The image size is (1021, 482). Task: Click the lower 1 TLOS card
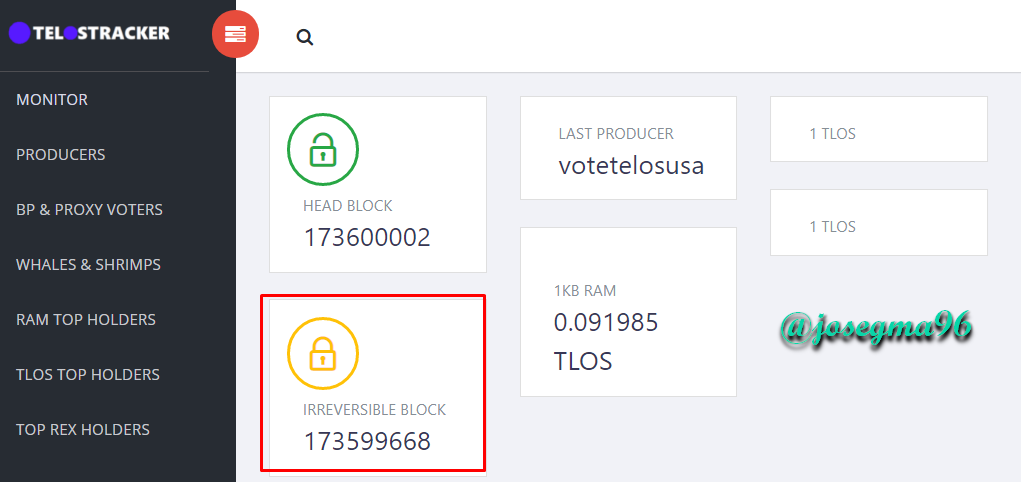[878, 222]
